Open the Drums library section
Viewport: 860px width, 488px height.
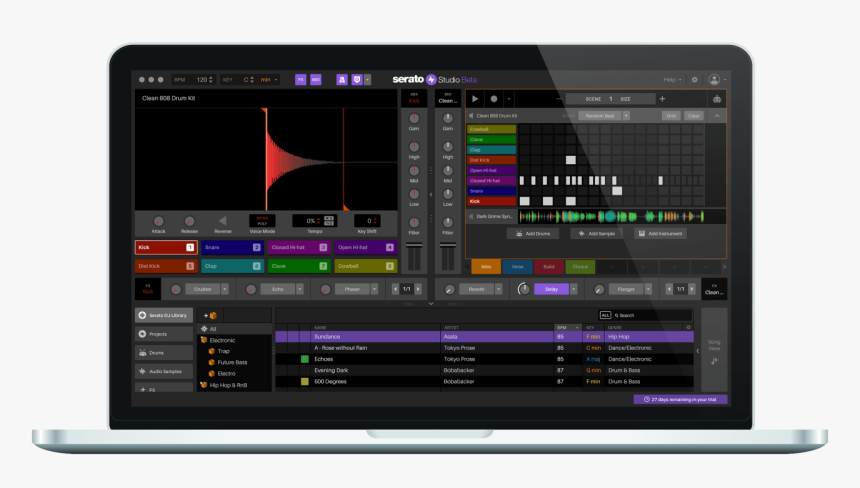point(164,353)
